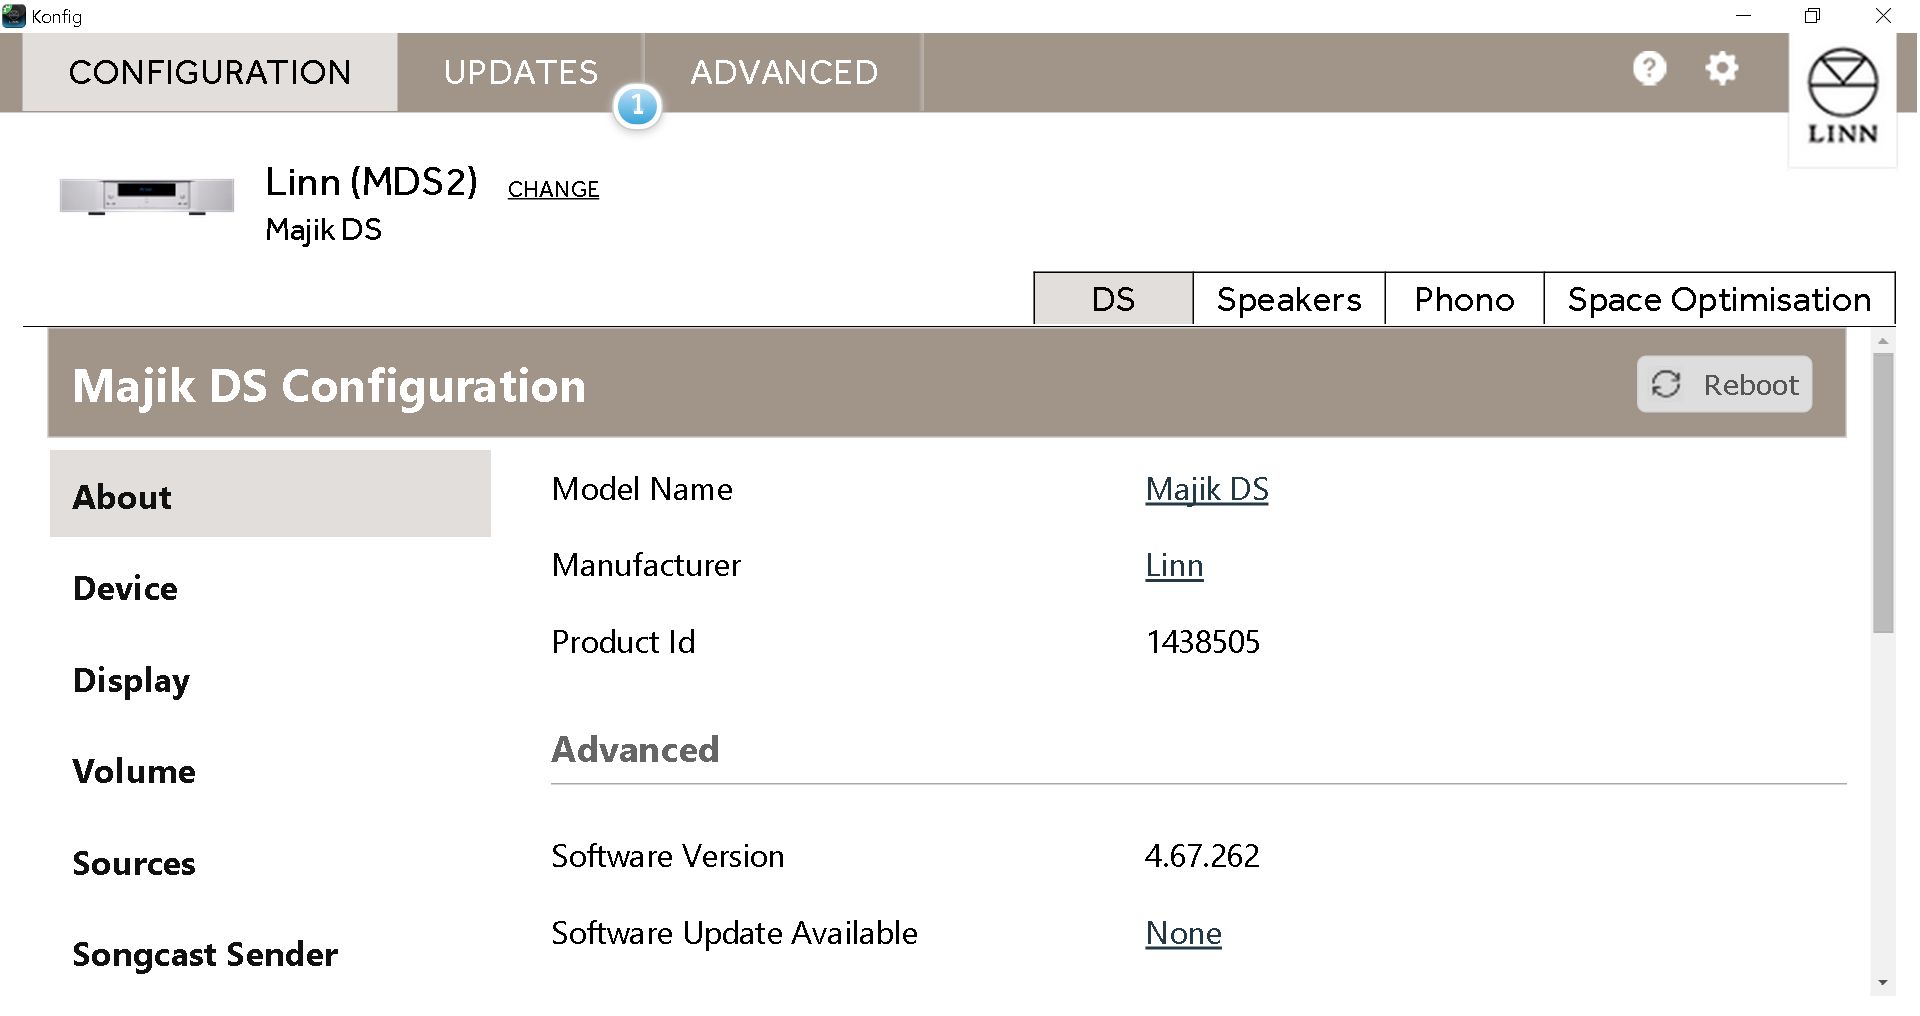This screenshot has height=1016, width=1920.
Task: Switch to the UPDATES tab
Action: tap(520, 72)
